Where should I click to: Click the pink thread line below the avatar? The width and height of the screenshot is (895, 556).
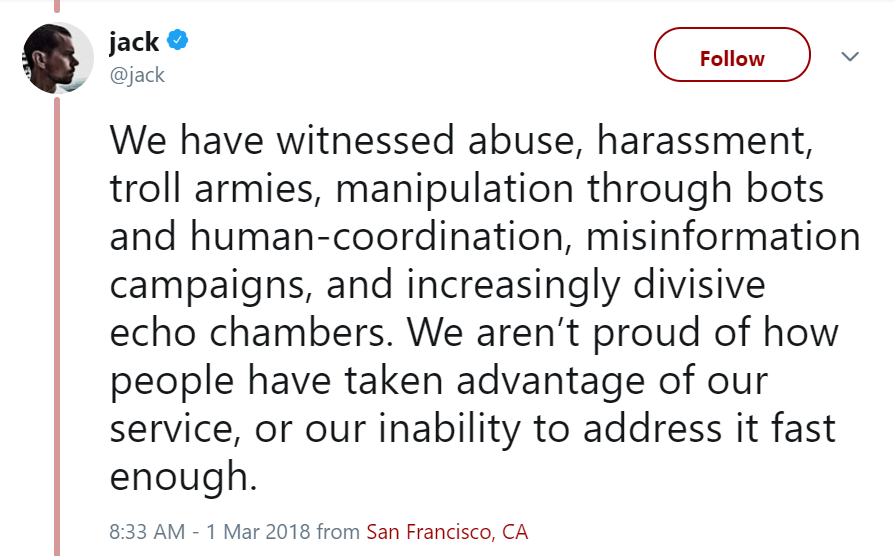(57, 325)
